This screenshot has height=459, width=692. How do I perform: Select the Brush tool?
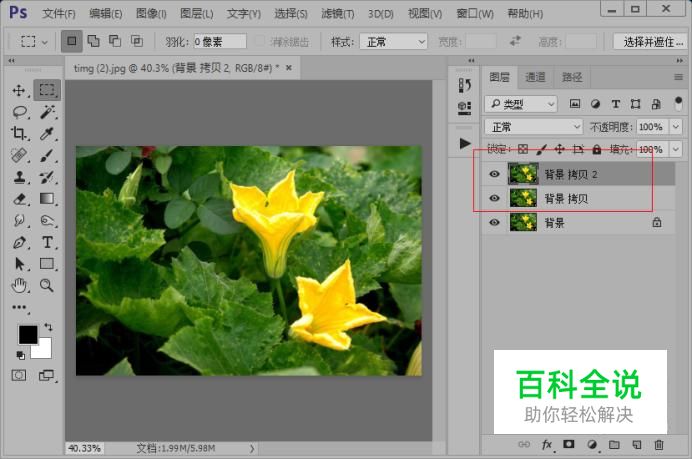click(x=47, y=155)
